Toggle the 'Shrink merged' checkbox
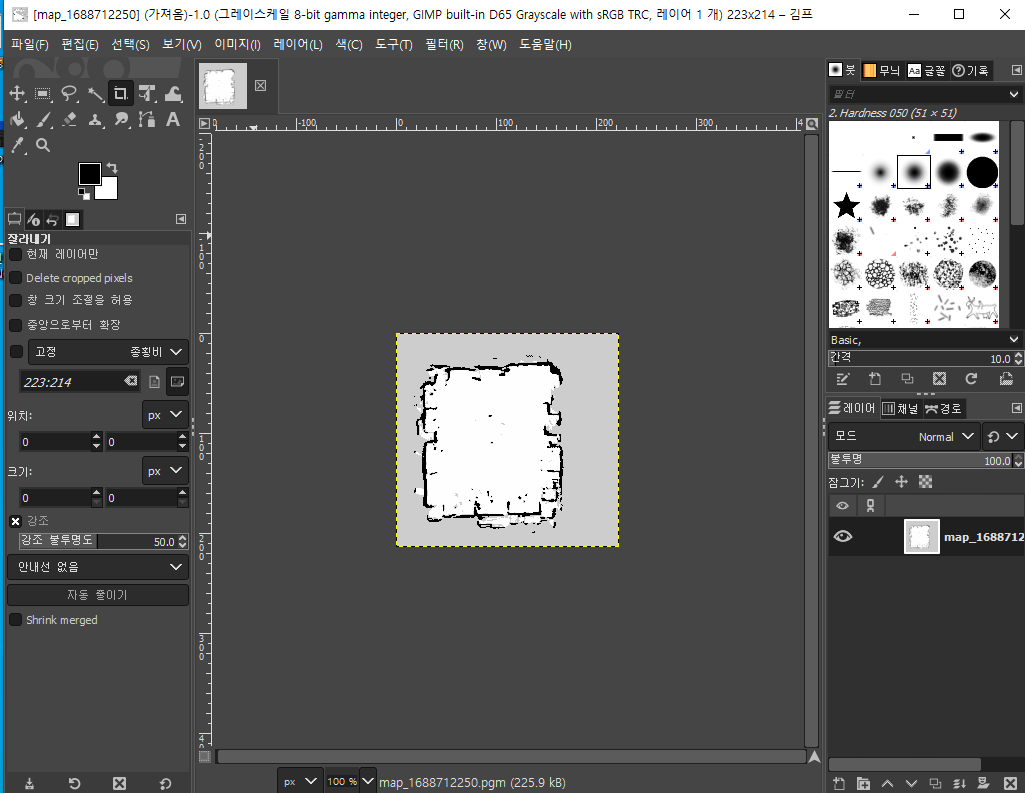 [16, 620]
